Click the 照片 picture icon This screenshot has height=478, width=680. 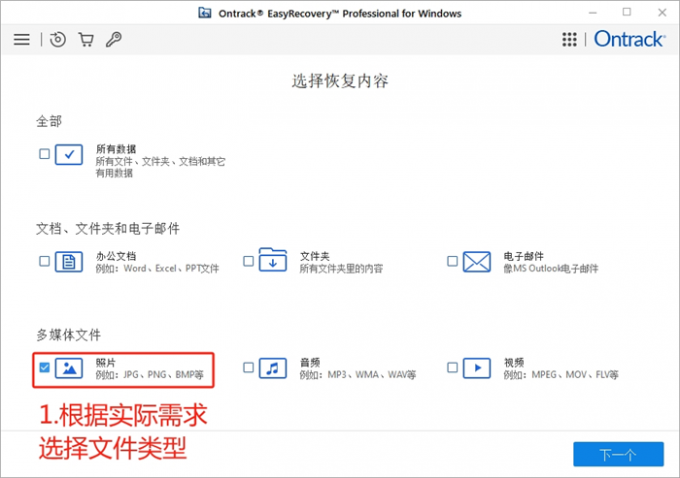[69, 368]
